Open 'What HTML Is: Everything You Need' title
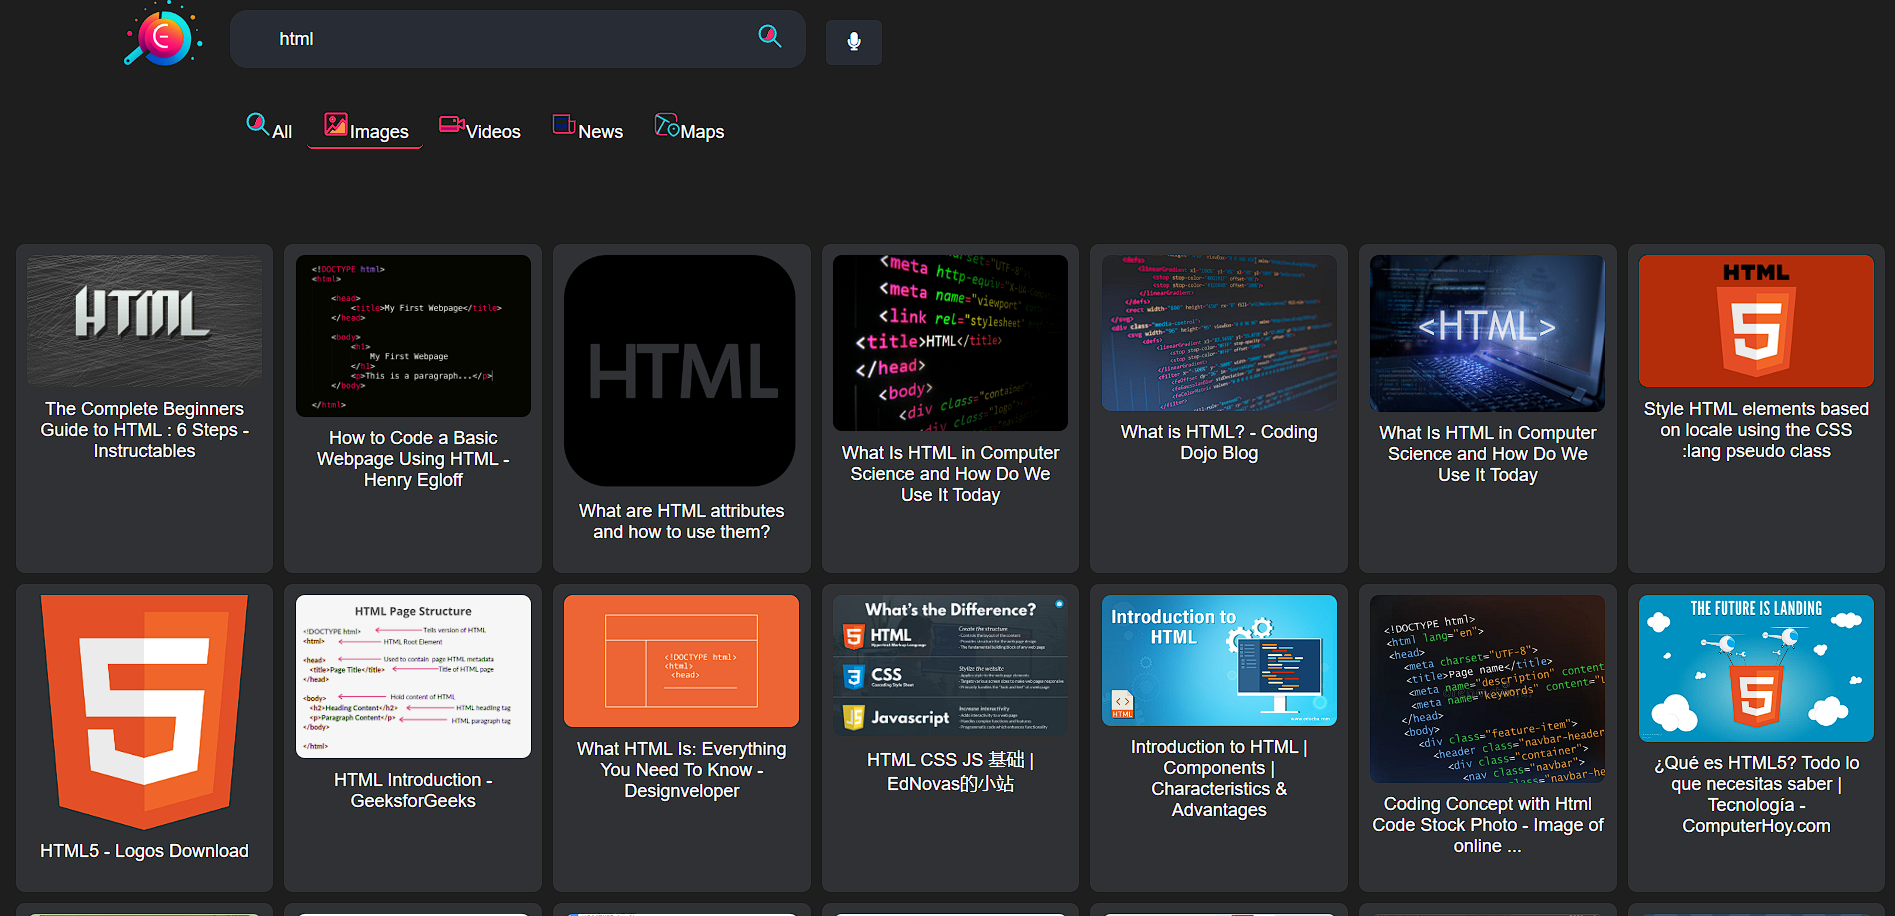 [681, 770]
